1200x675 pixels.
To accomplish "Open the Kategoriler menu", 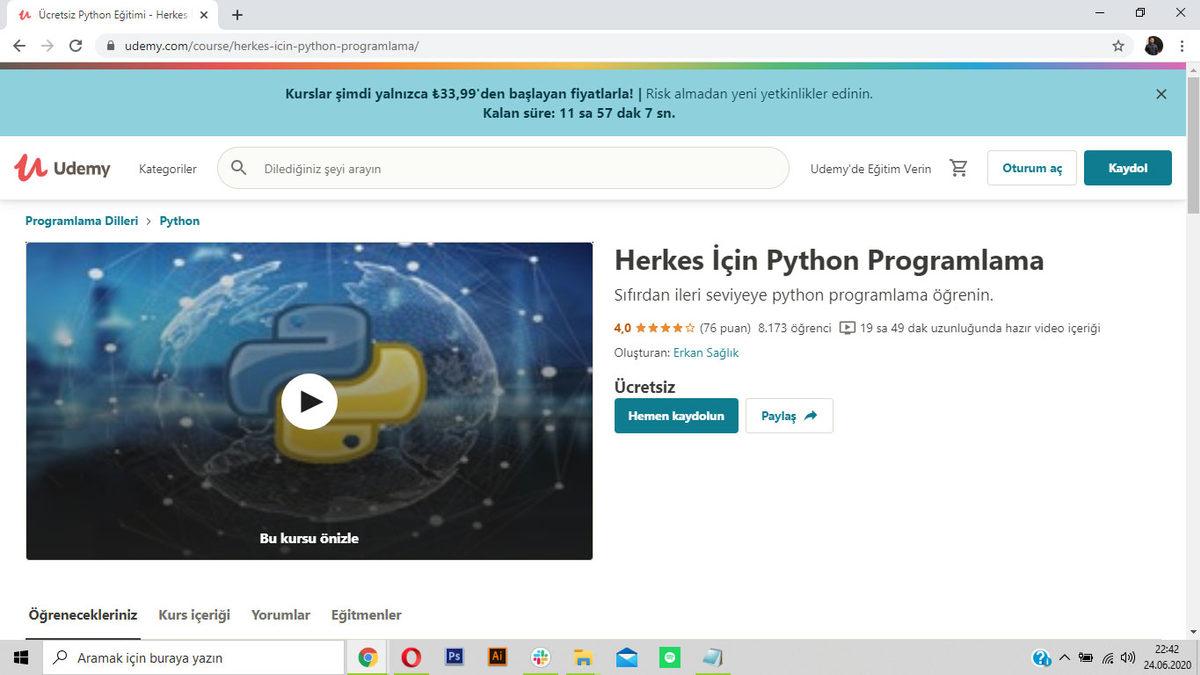I will pyautogui.click(x=168, y=169).
